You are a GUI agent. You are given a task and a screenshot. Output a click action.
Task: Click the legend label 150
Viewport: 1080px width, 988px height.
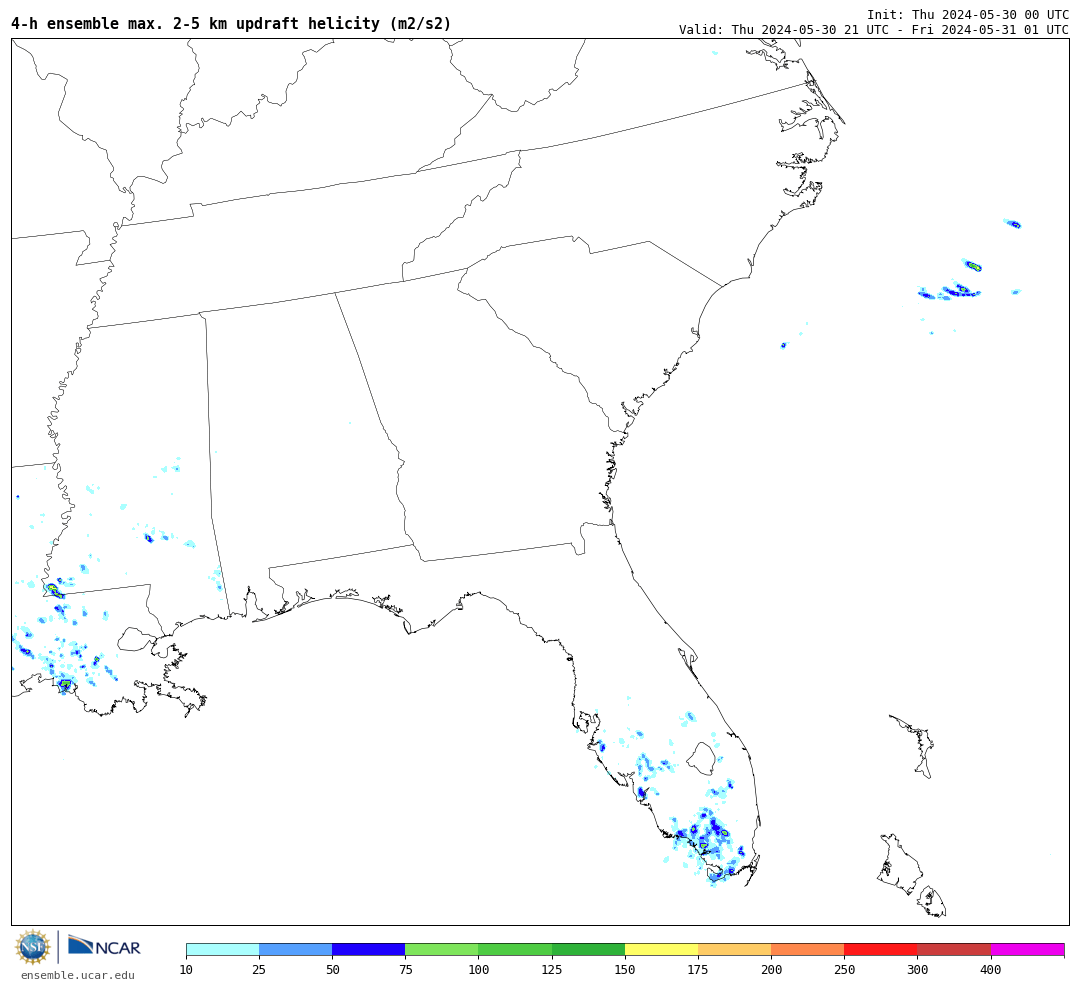tap(625, 969)
